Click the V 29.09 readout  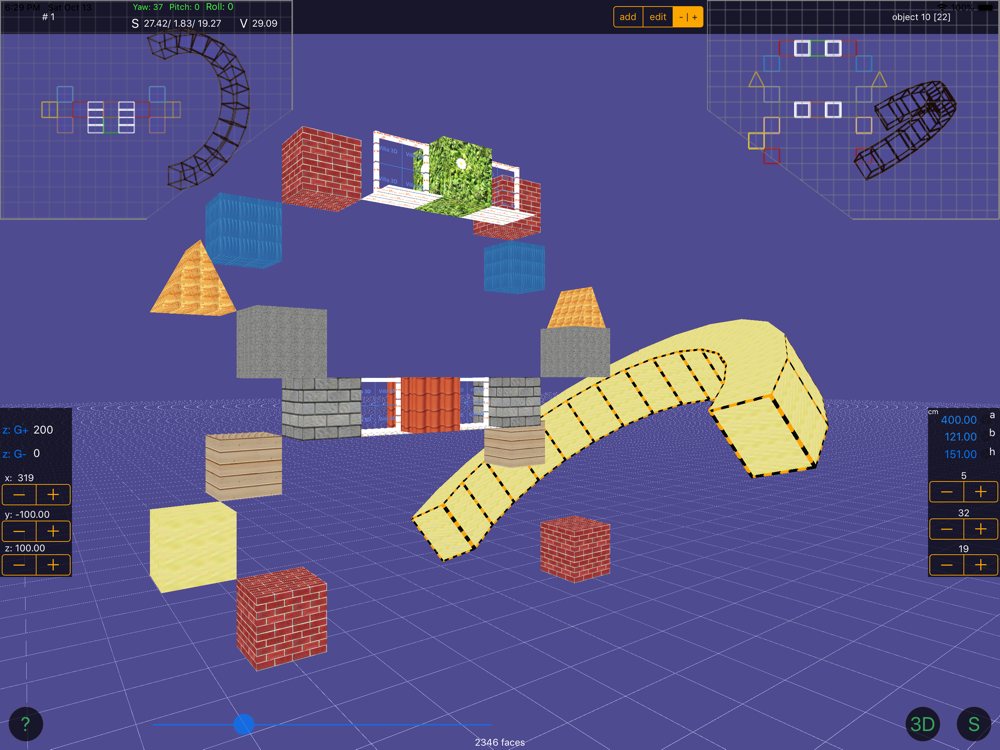pos(258,24)
